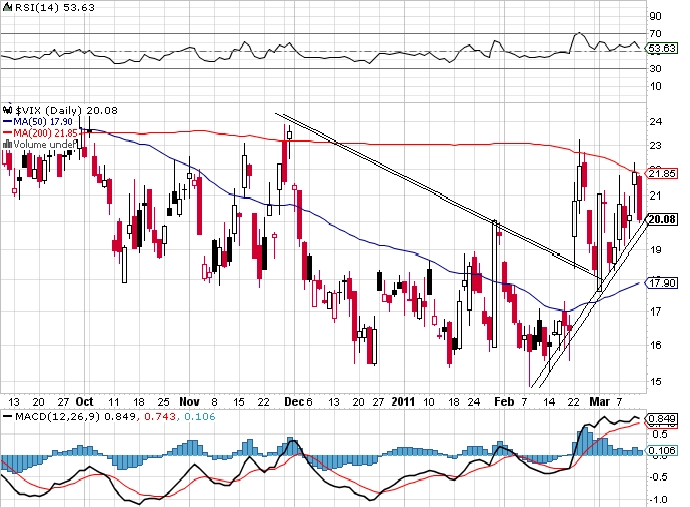Click the volume bars icon in legend
The width and height of the screenshot is (690, 507).
tap(7, 144)
